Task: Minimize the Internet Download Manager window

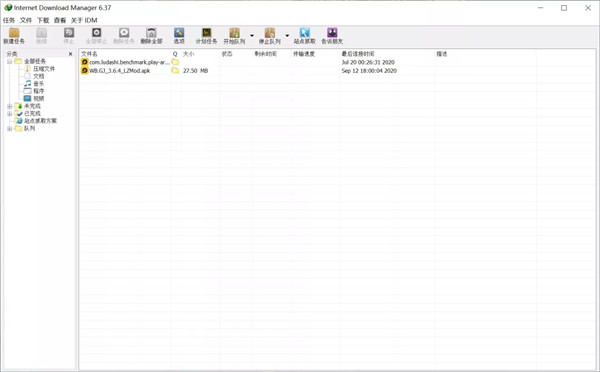Action: (x=541, y=8)
